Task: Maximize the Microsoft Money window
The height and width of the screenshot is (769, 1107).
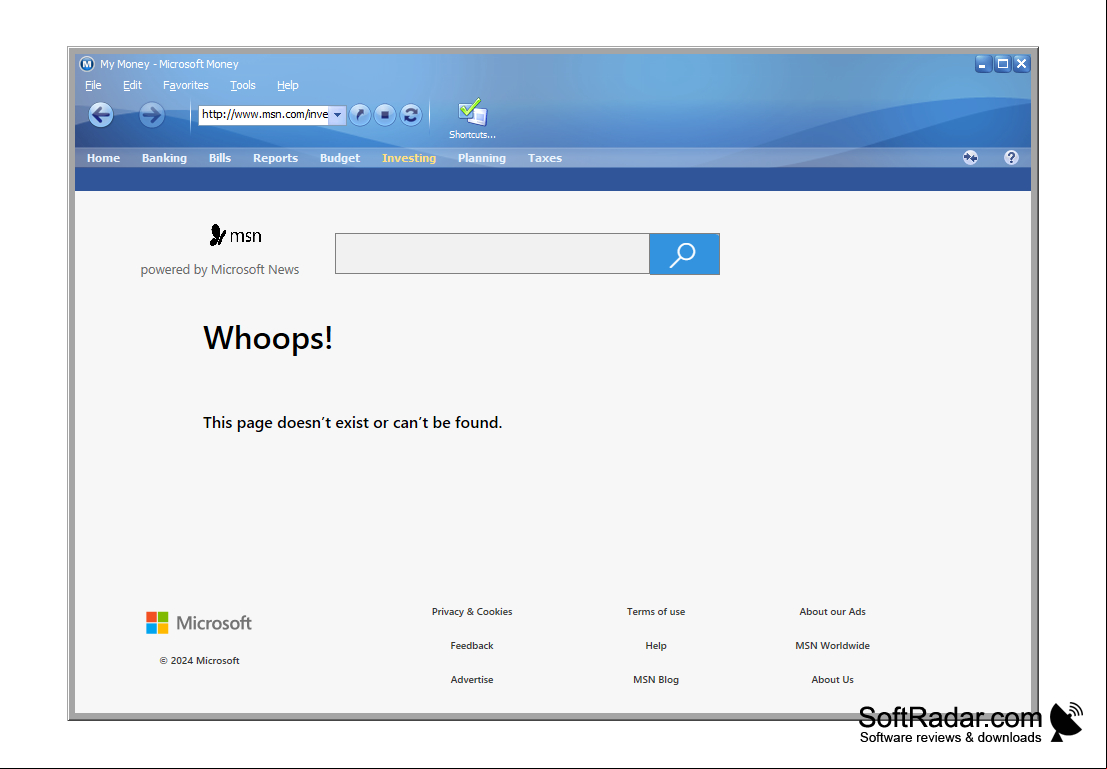Action: pyautogui.click(x=1003, y=64)
